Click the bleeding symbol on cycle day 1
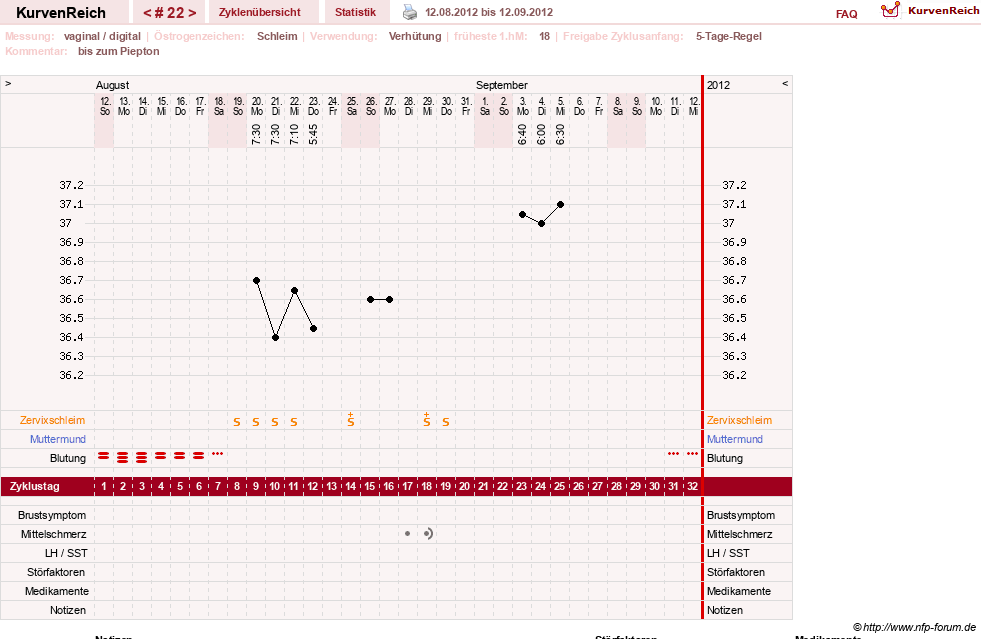Screen dimensions: 981x639 104,456
